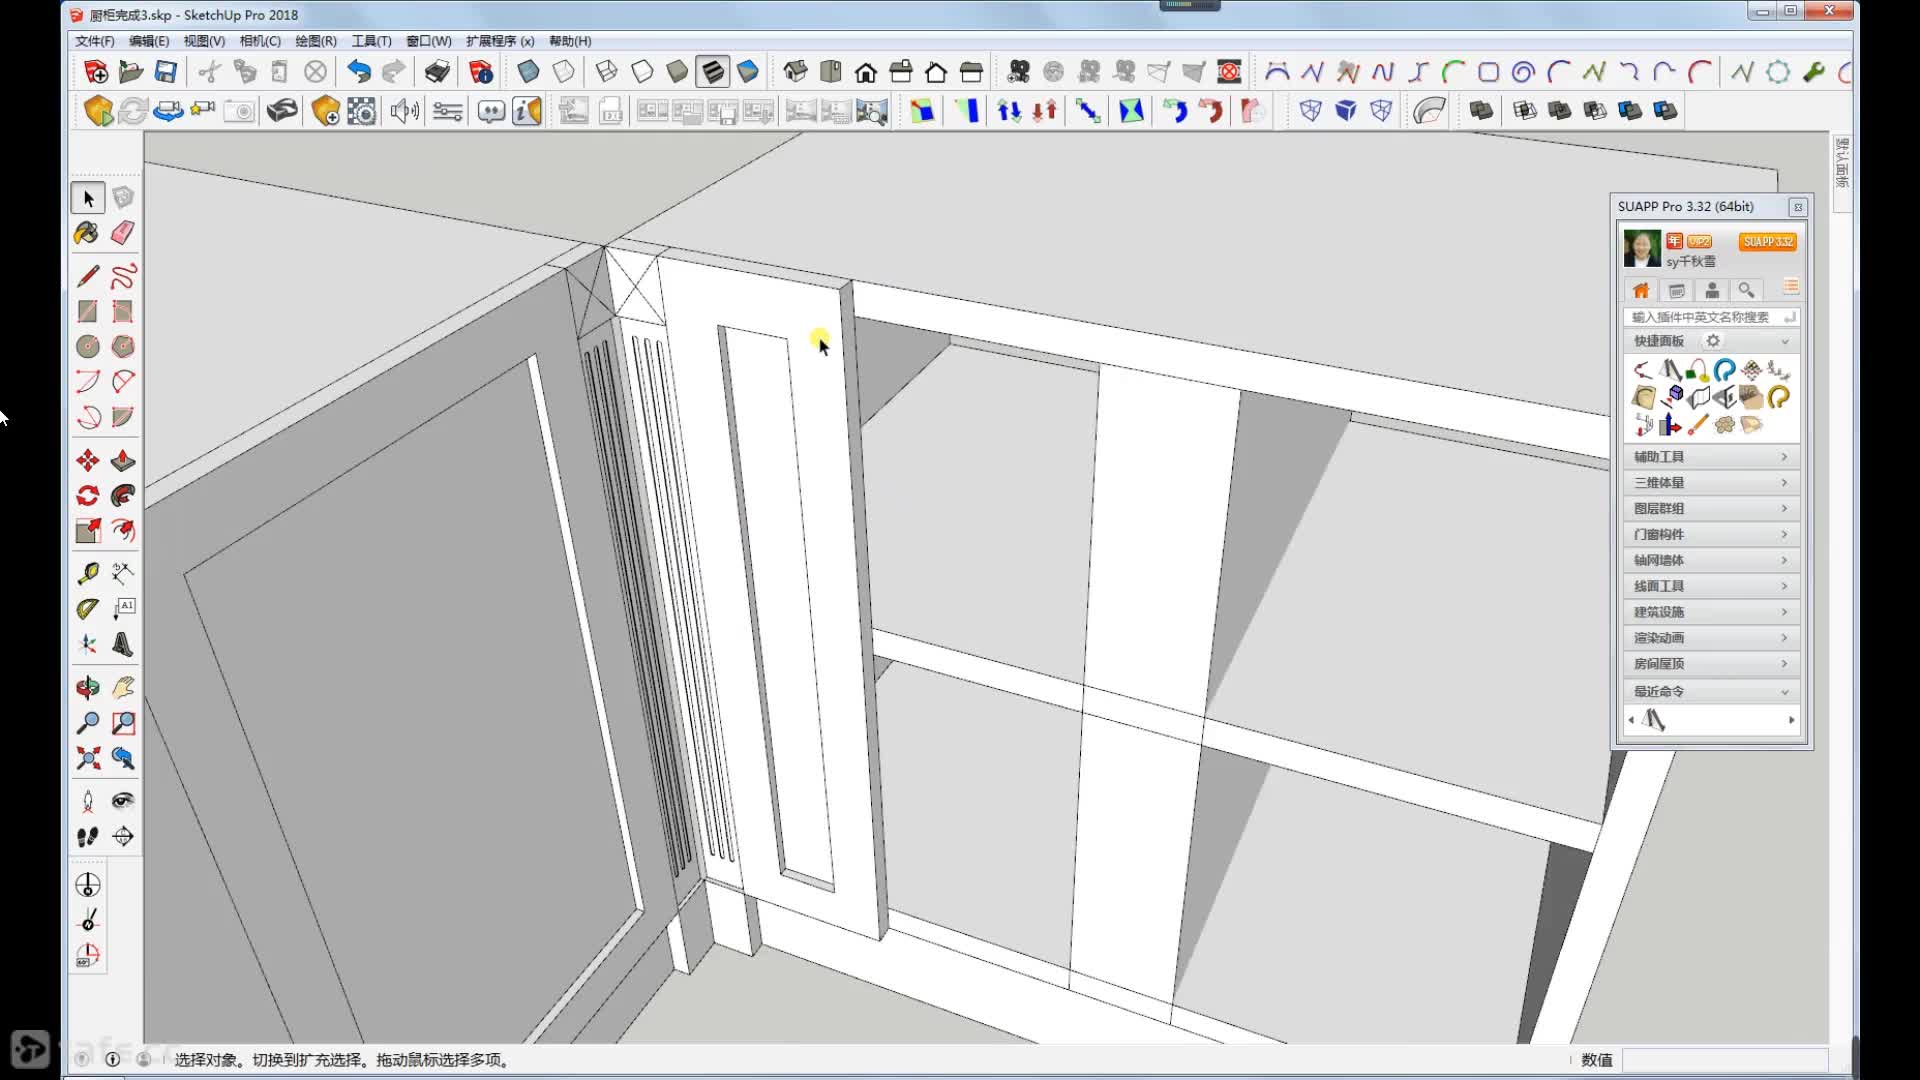
Task: Choose the 3D Text tool
Action: (123, 643)
